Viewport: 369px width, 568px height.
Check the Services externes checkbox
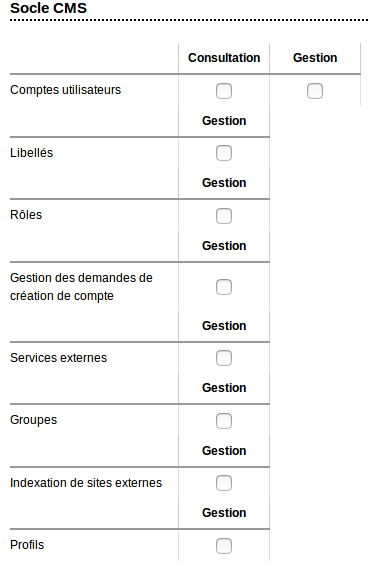coord(224,358)
